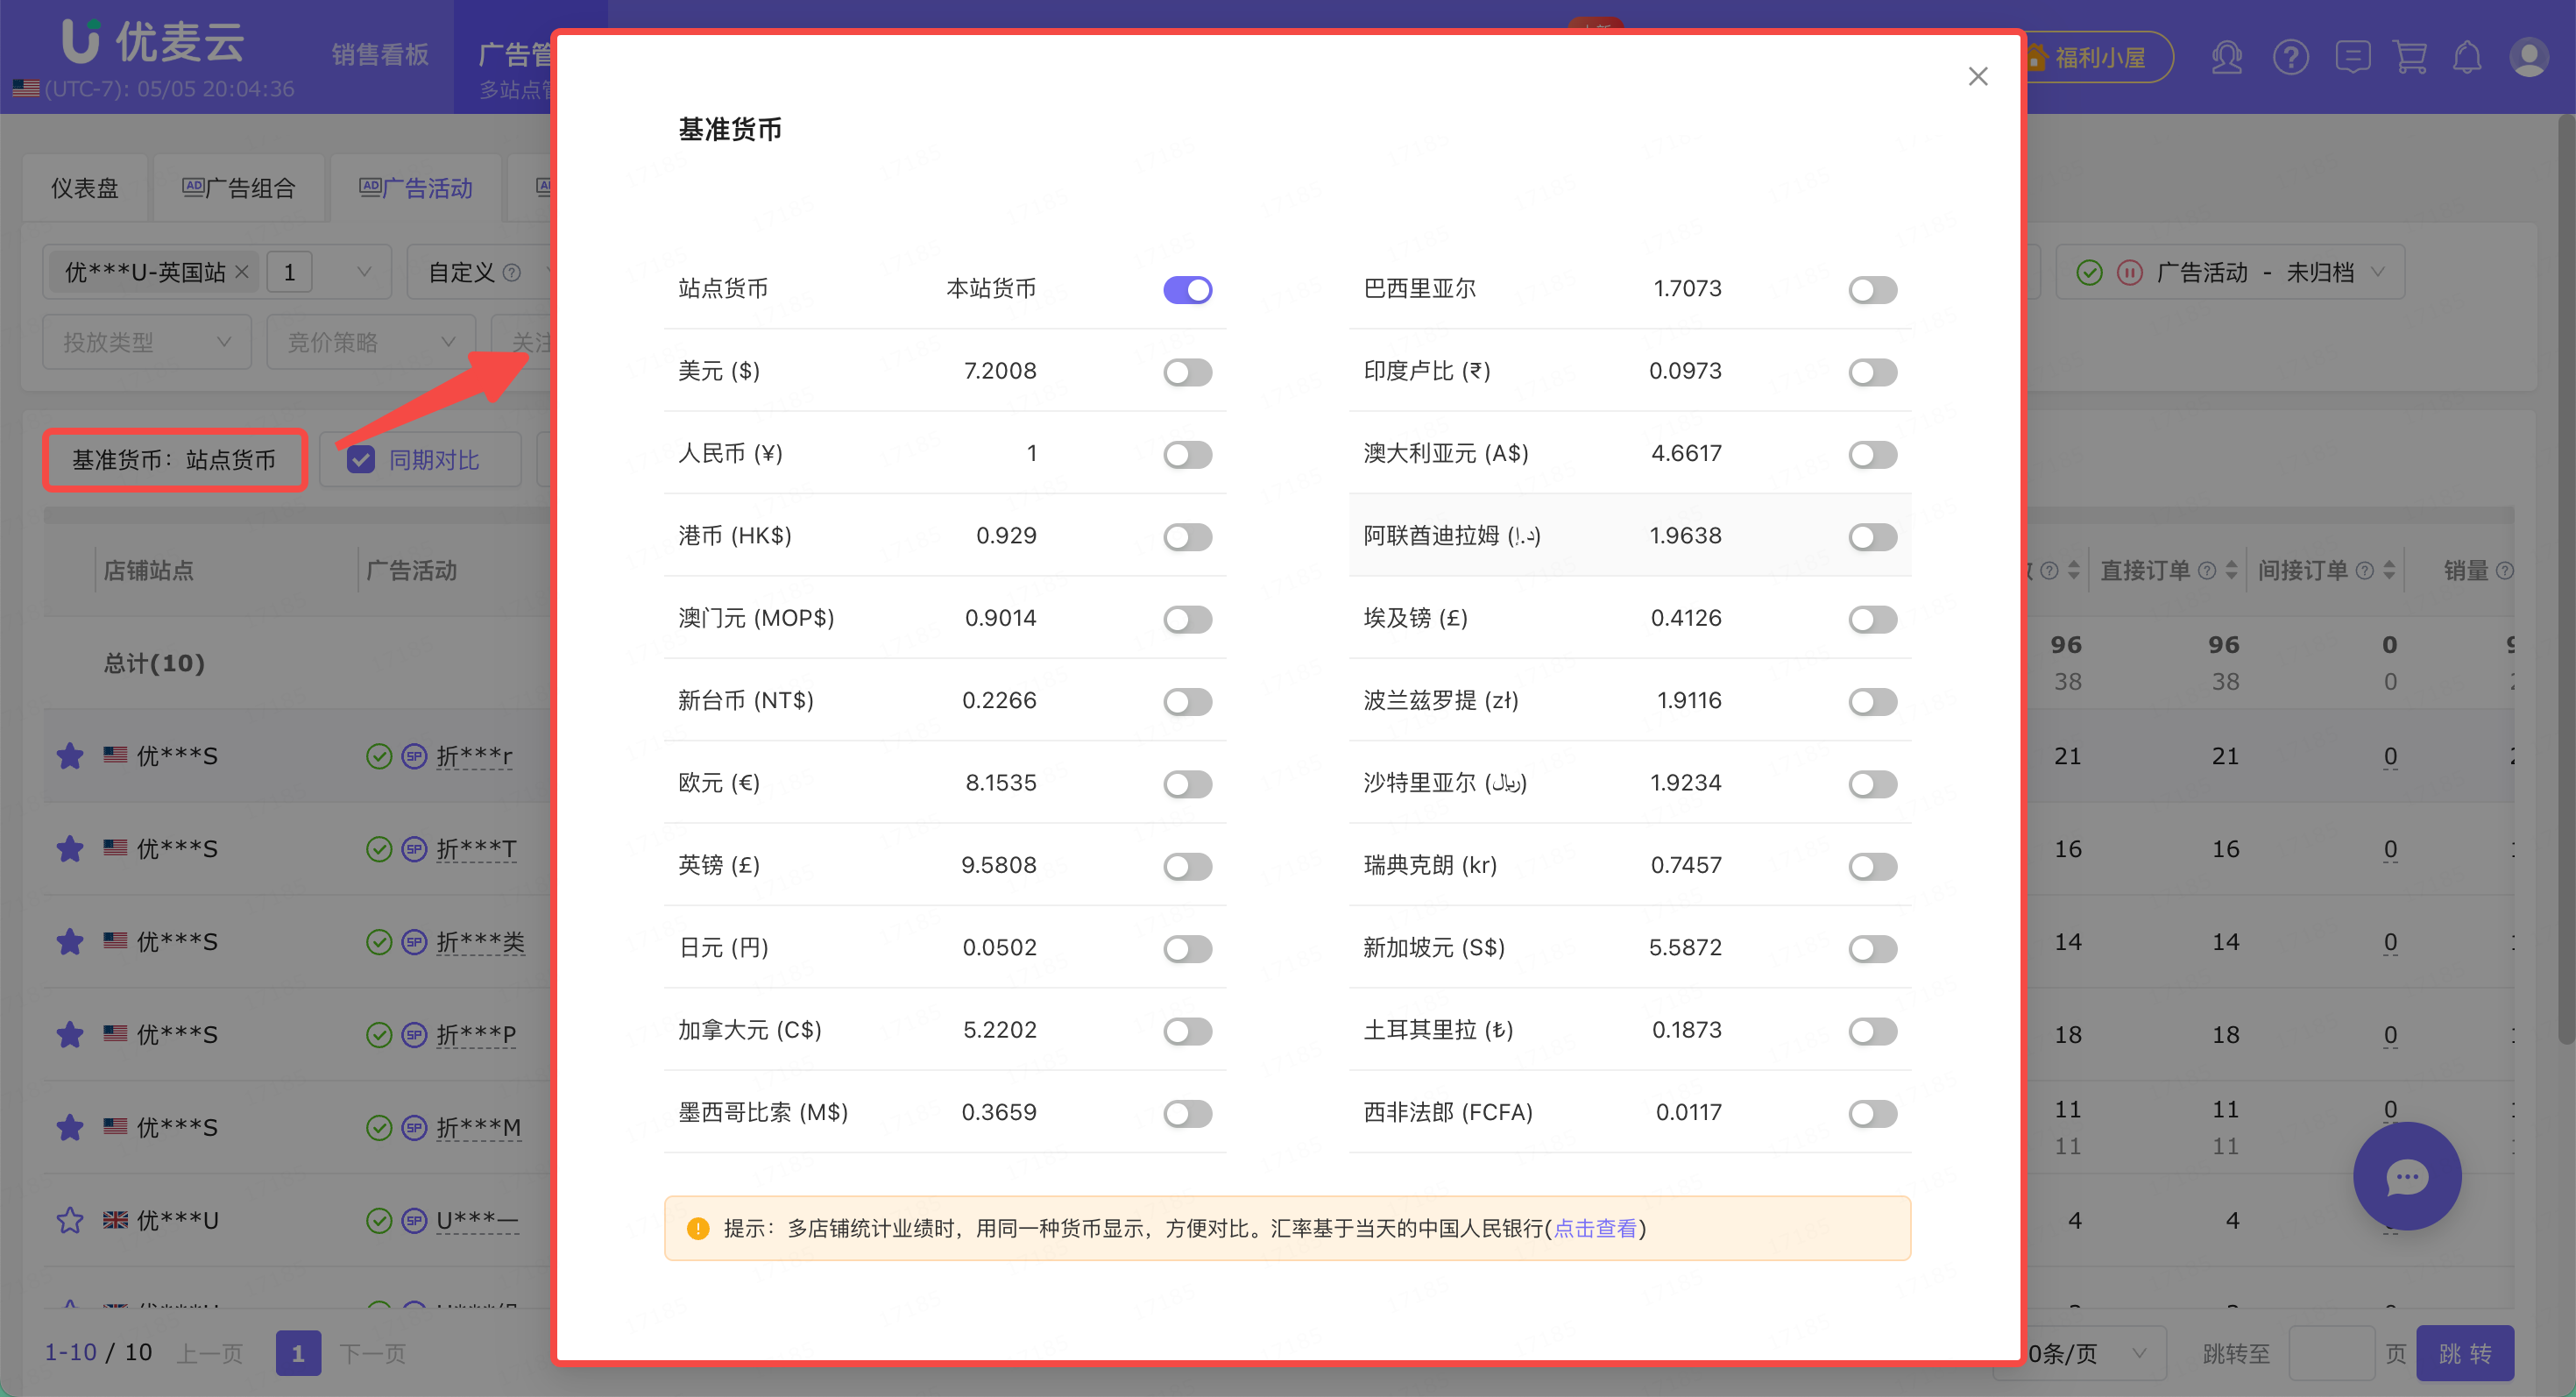Open the 福利小屋 button

[2098, 57]
